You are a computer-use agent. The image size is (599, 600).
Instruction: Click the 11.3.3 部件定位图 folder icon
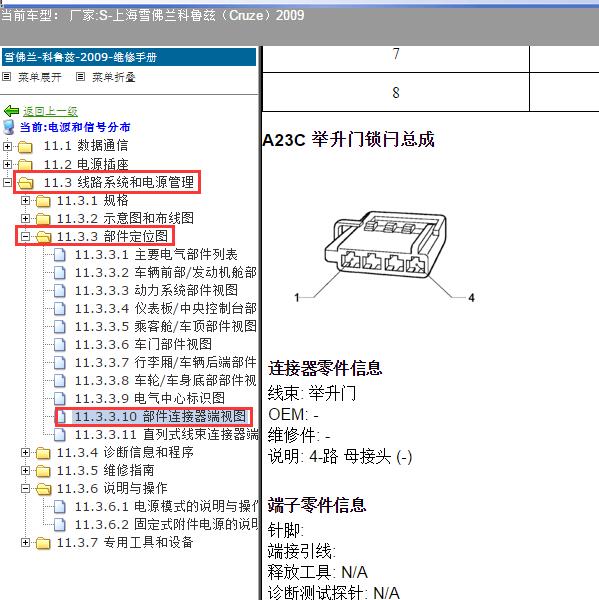(x=44, y=237)
